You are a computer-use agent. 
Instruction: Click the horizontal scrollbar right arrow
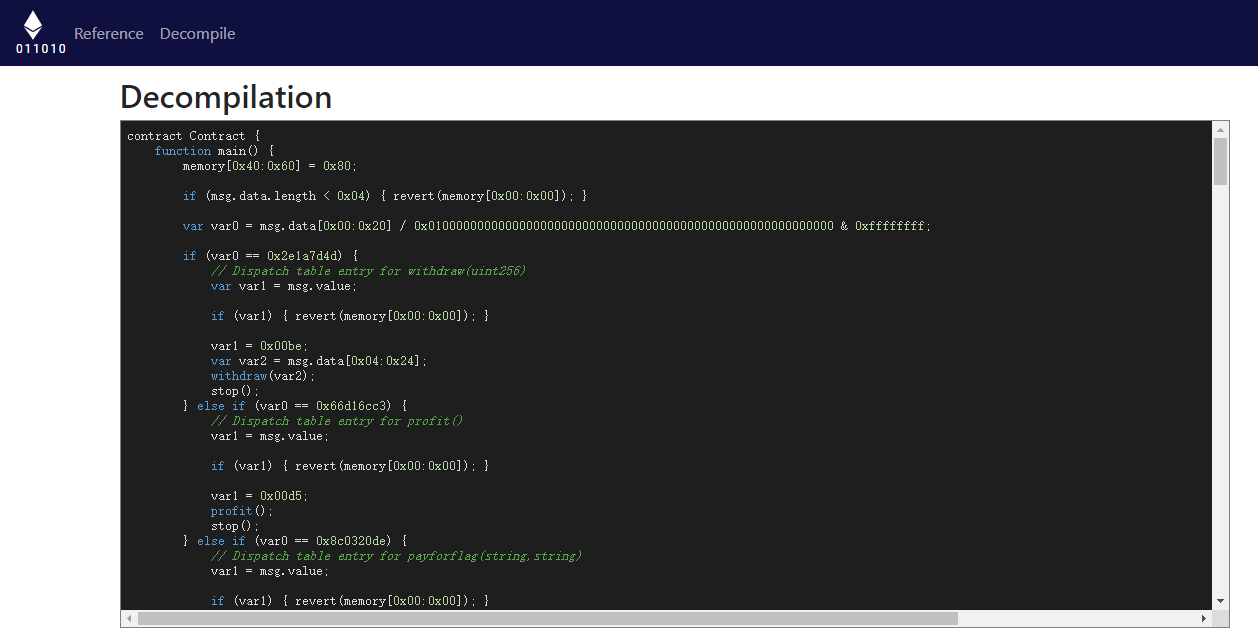[1203, 619]
